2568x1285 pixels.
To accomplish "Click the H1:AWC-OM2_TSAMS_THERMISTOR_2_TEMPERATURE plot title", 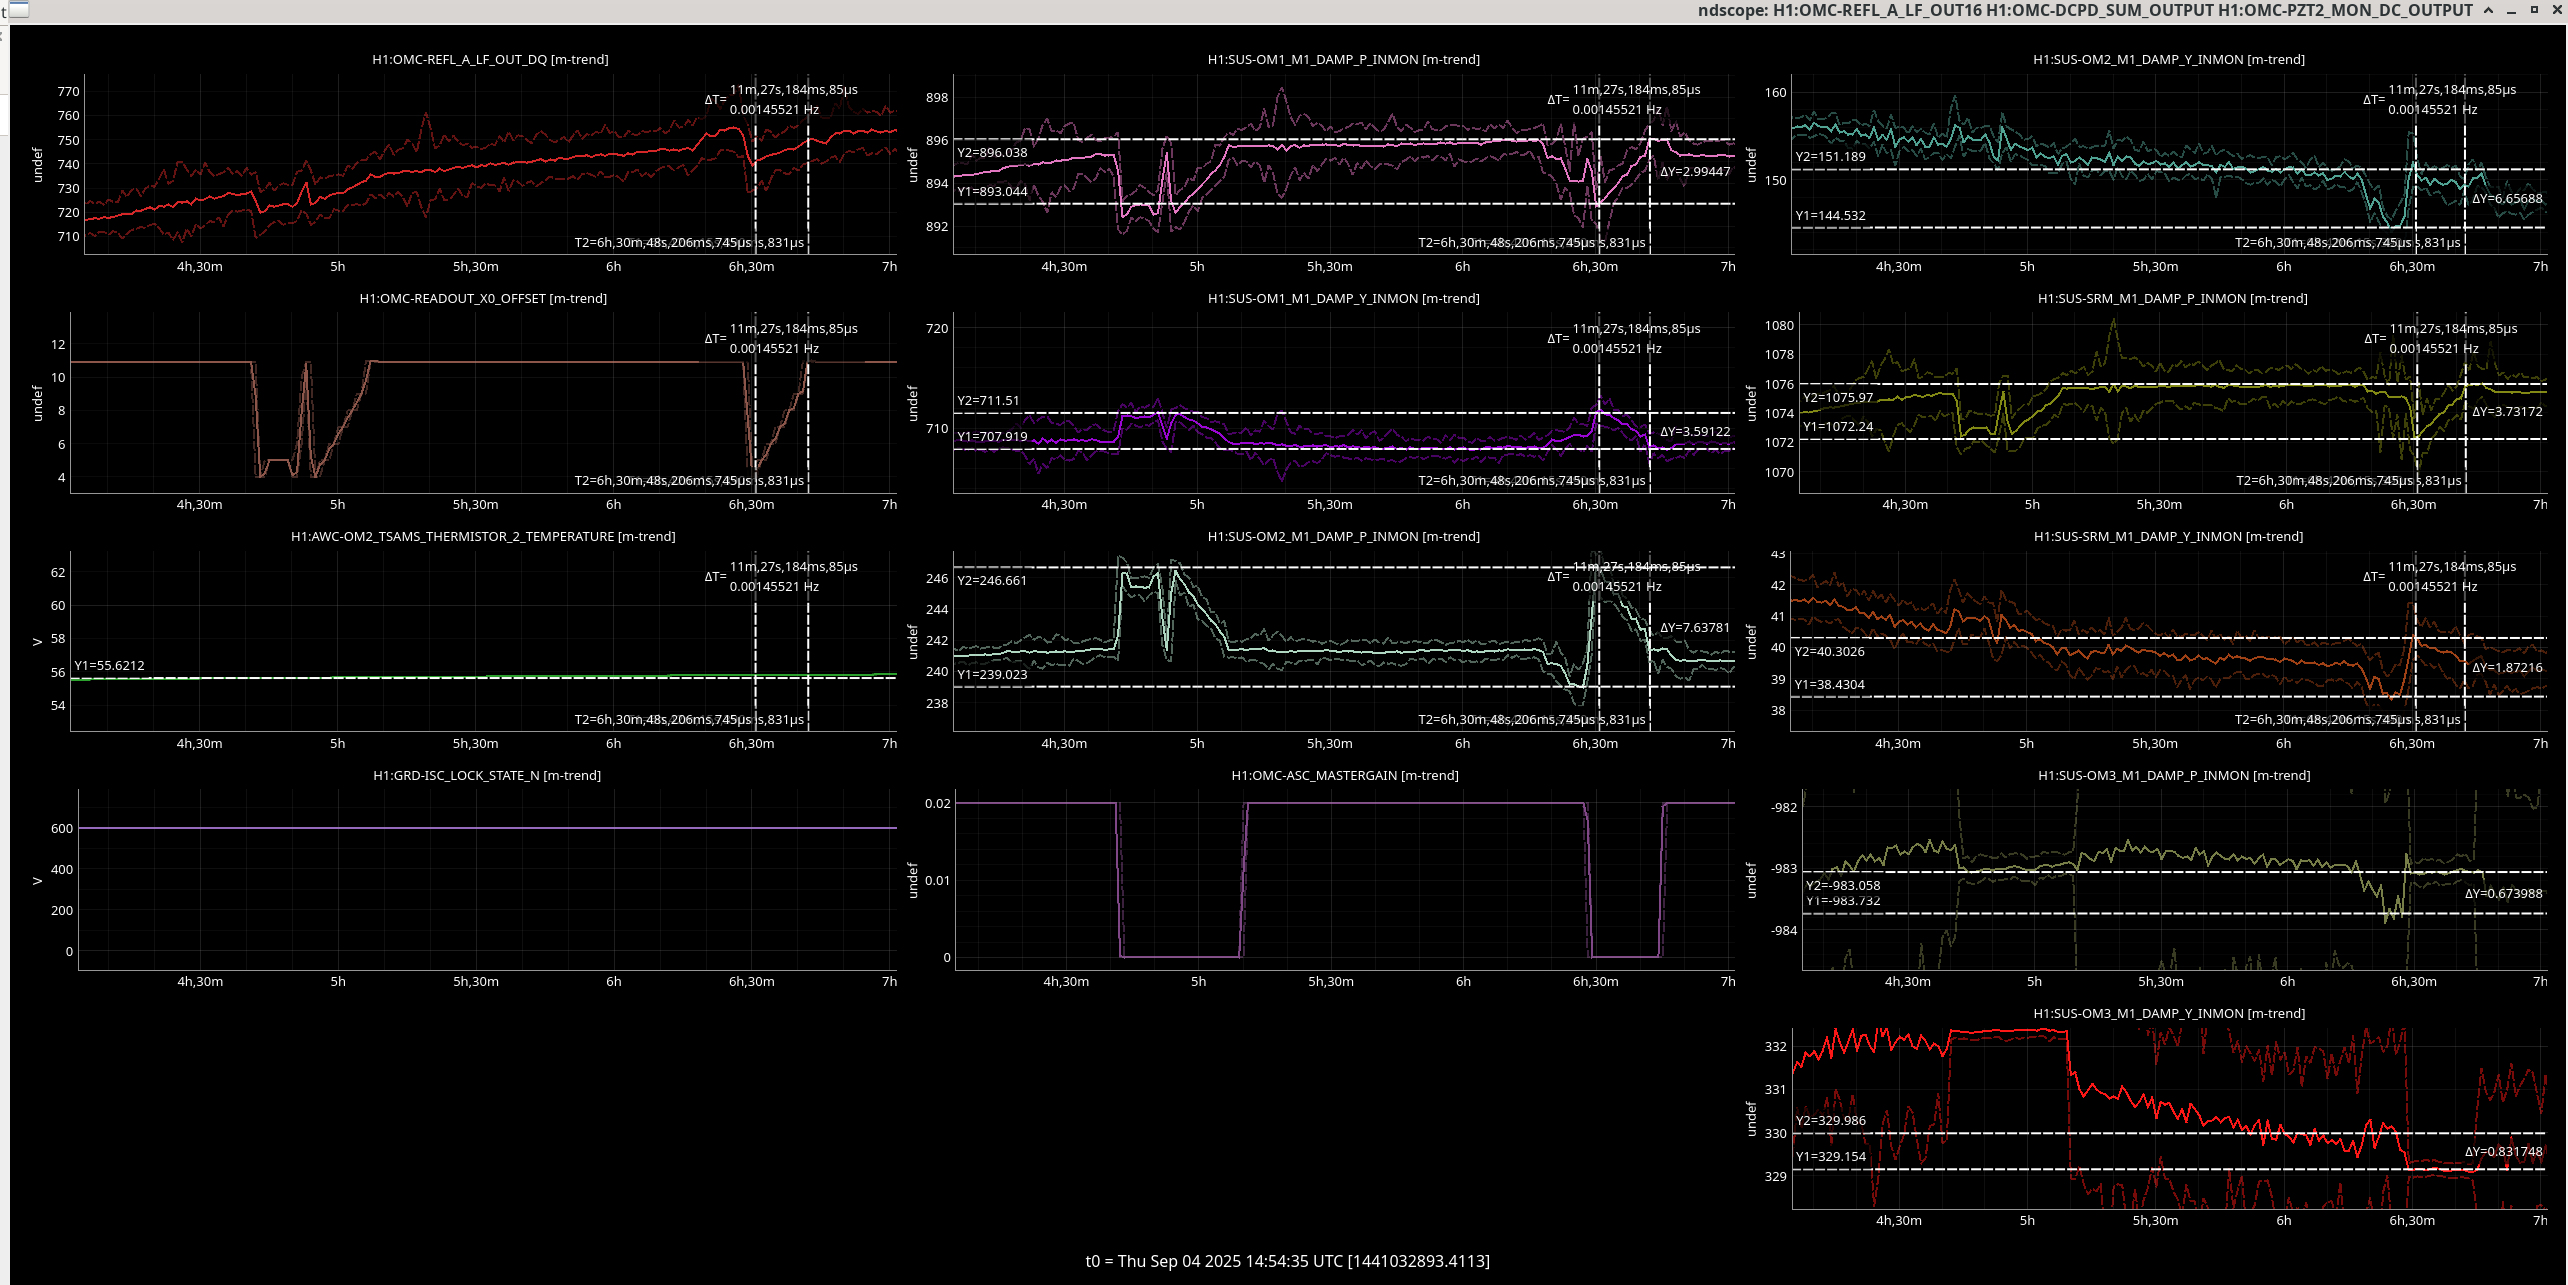I will (483, 536).
